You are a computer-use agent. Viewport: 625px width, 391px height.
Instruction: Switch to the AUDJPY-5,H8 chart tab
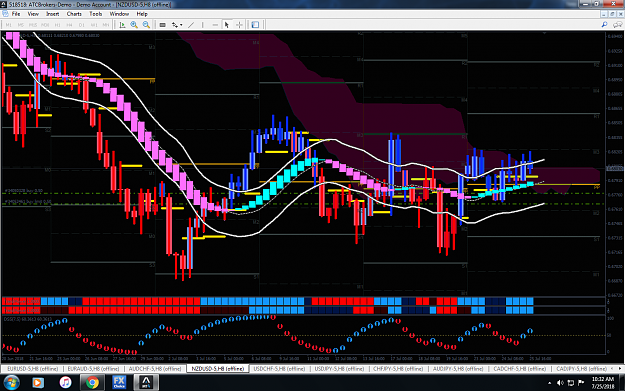click(x=458, y=369)
